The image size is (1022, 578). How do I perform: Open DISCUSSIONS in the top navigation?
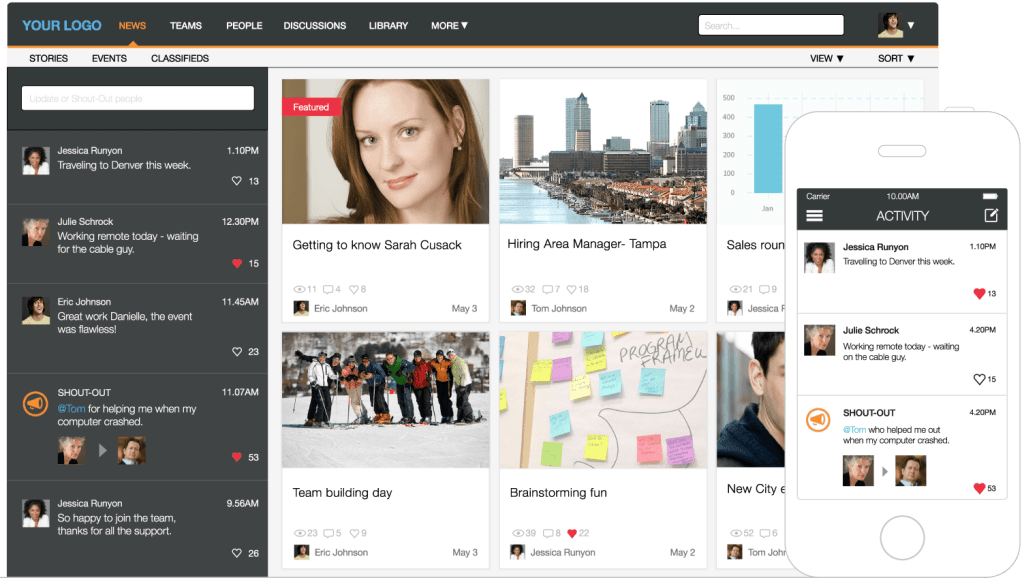(315, 25)
